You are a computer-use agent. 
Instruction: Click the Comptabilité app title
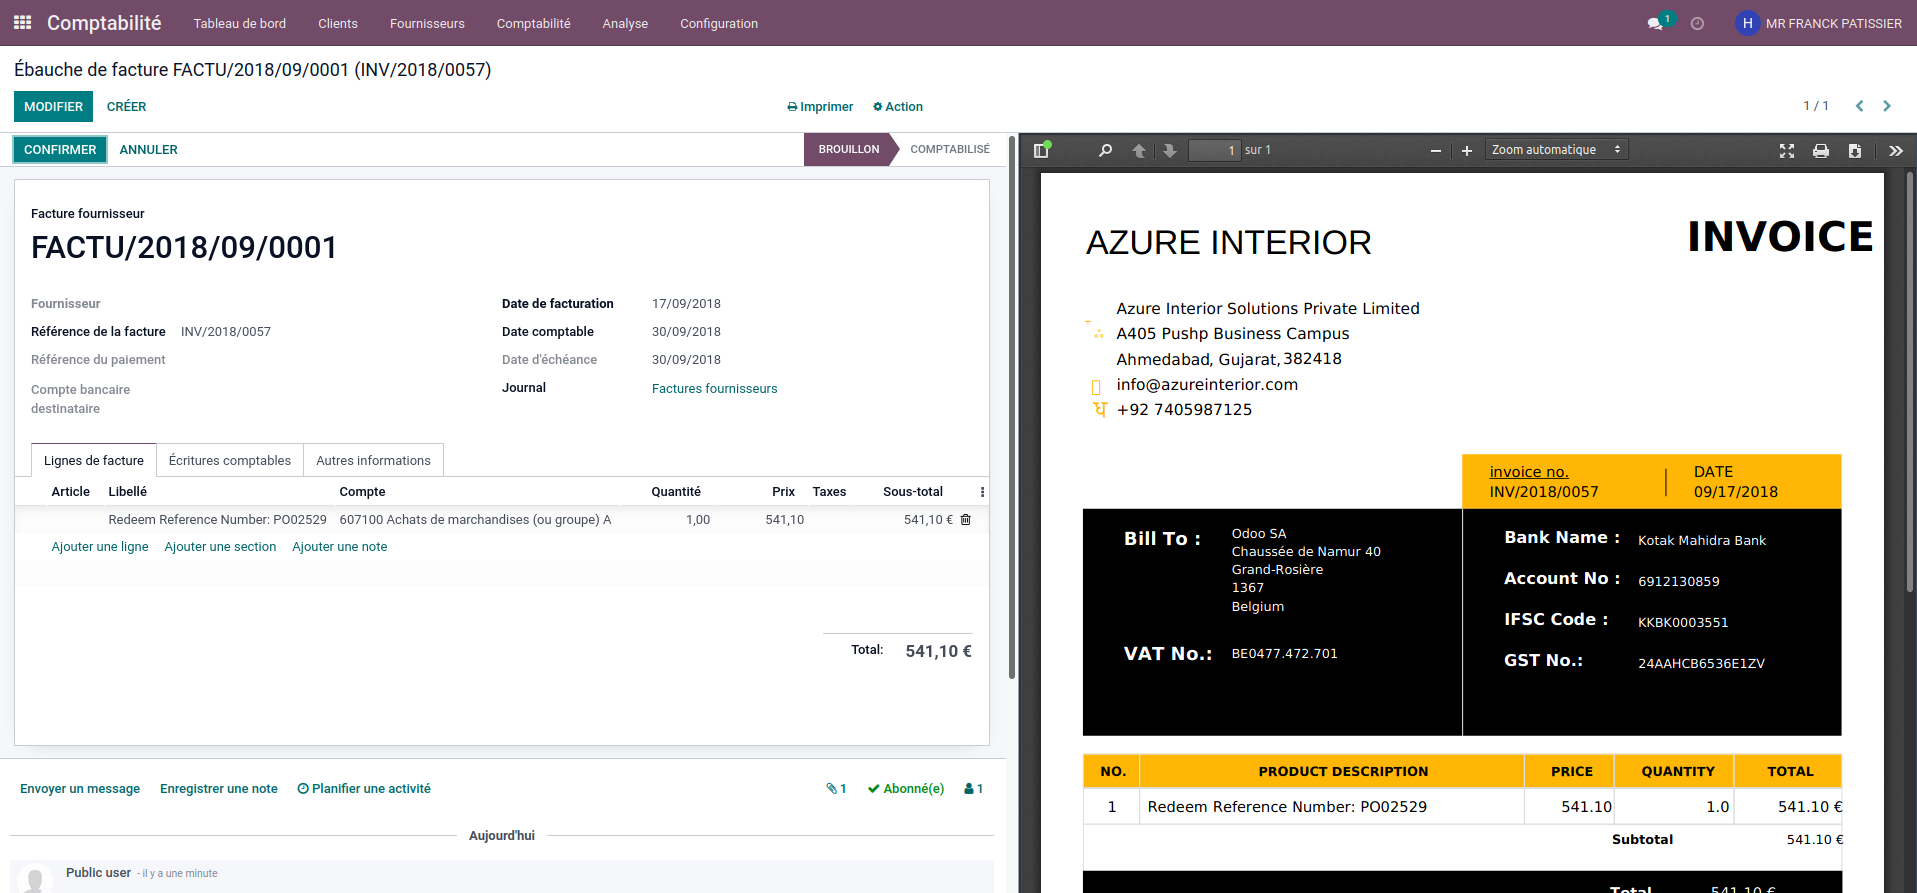(104, 23)
